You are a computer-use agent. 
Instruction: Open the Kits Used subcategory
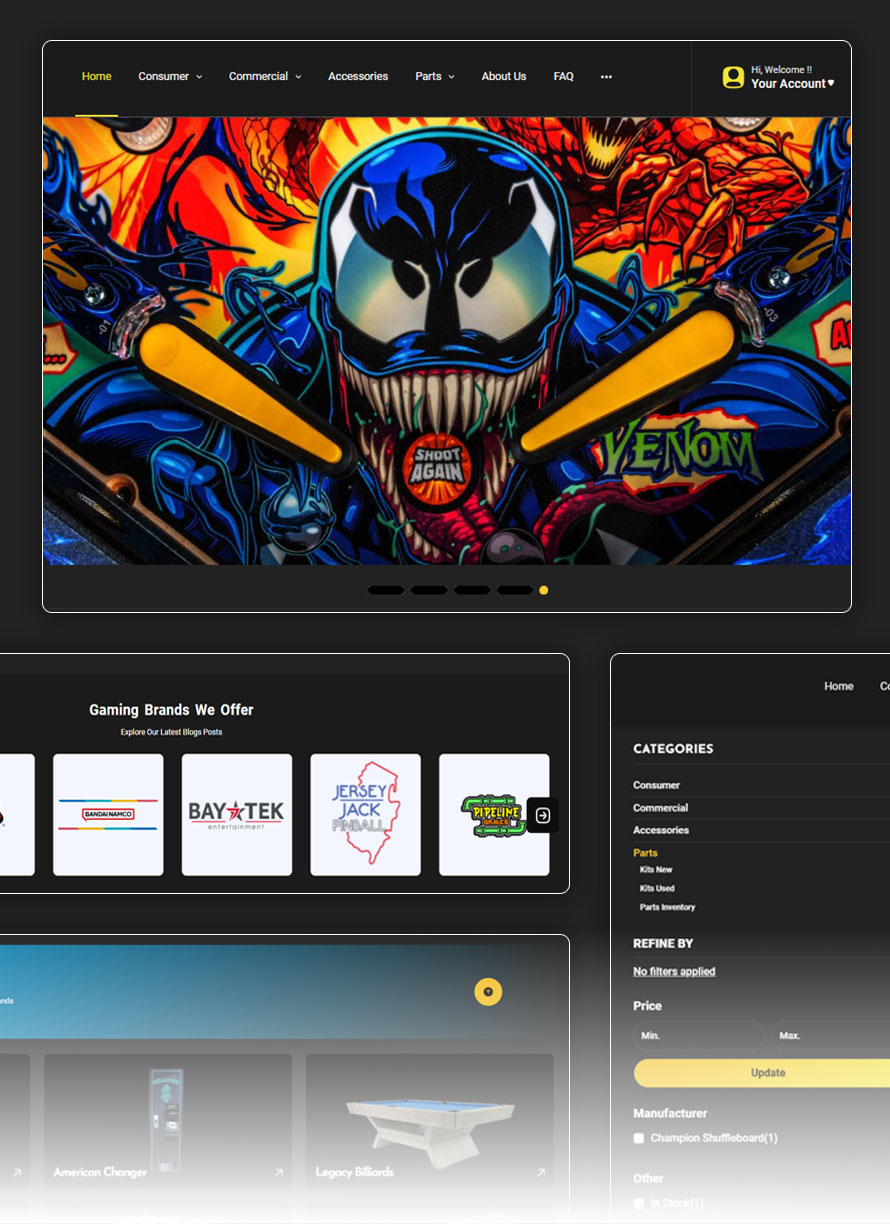pos(657,888)
